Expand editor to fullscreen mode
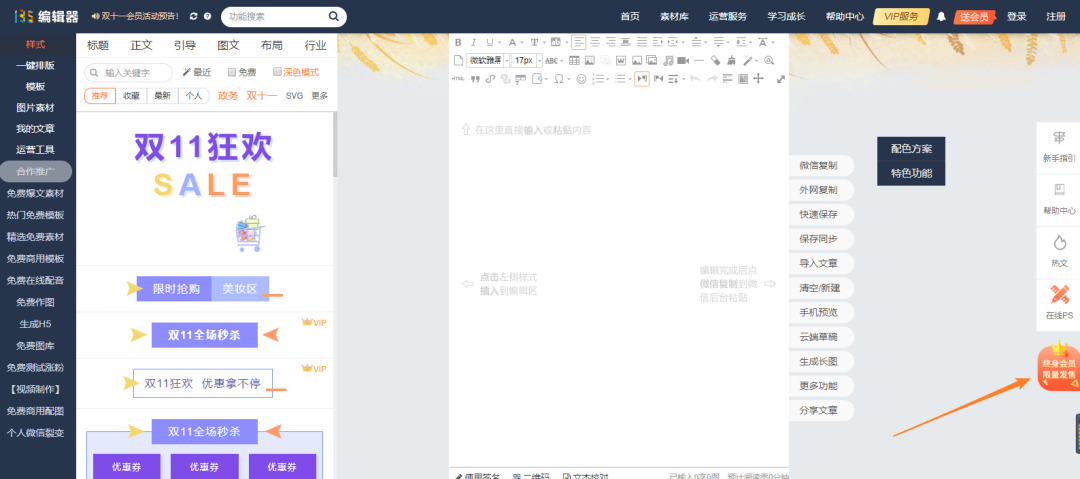The width and height of the screenshot is (1080, 479). coord(781,79)
